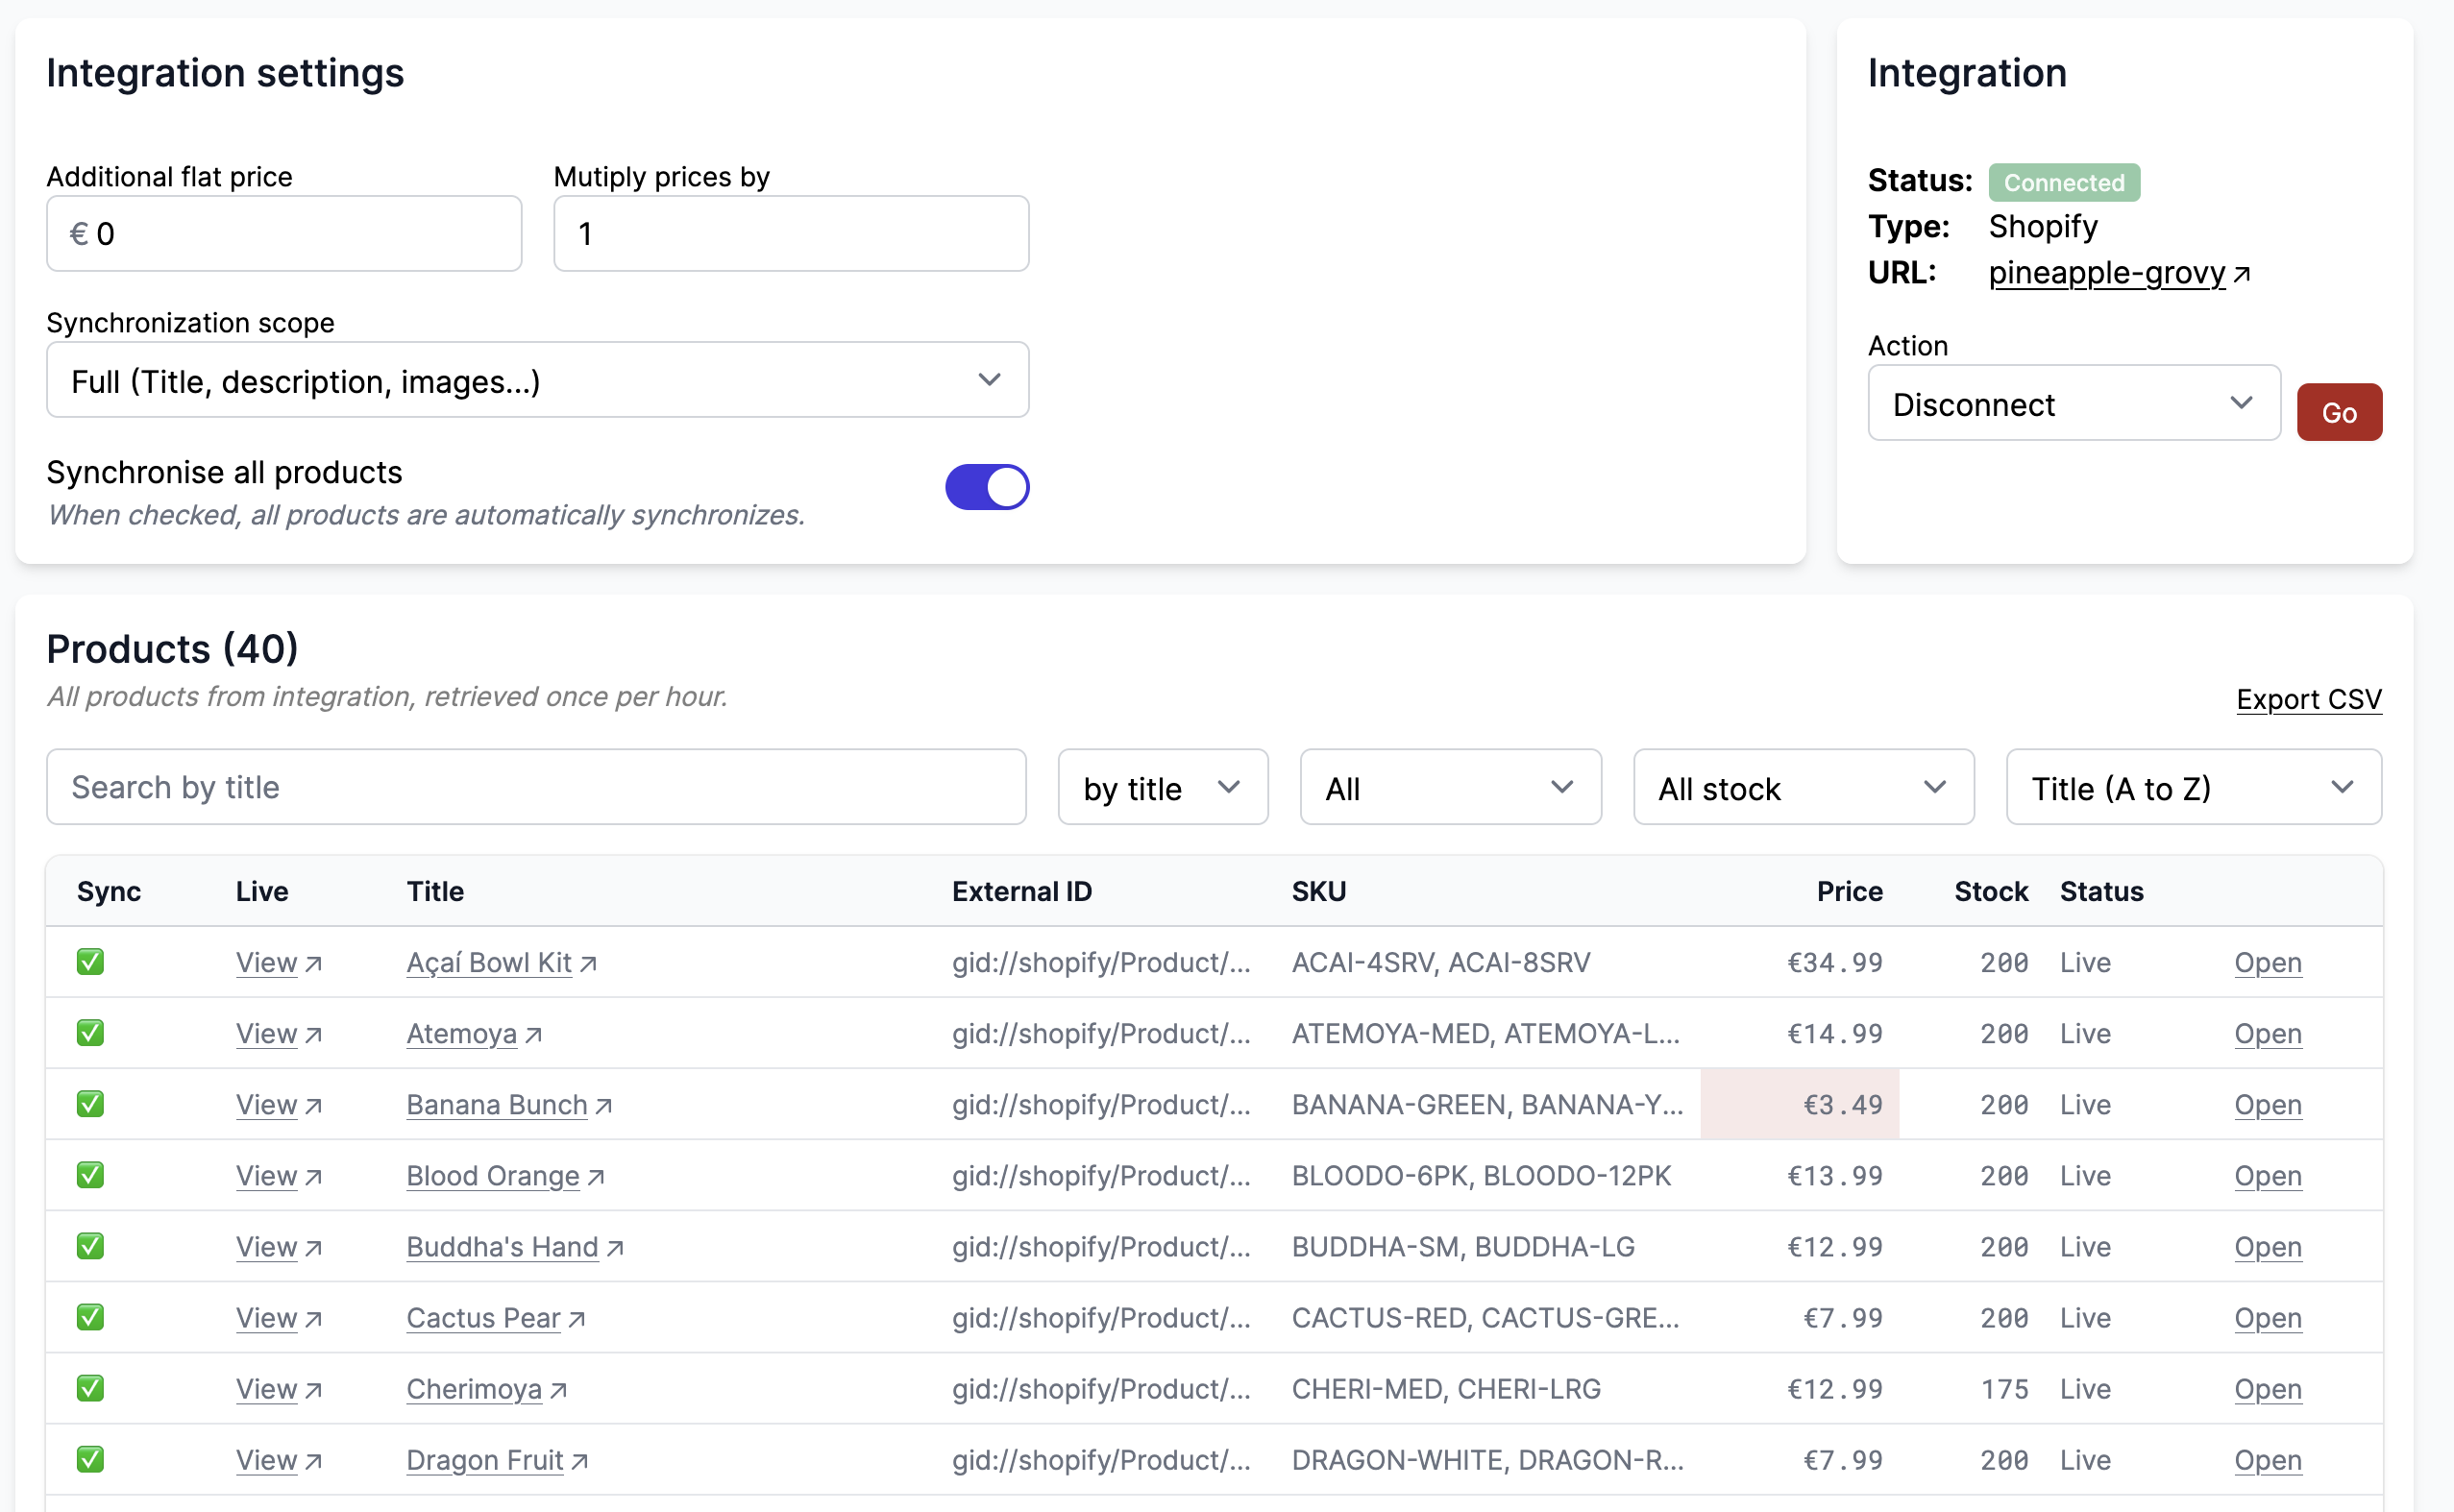Open Banana Bunch via its arrow icon
This screenshot has height=1512, width=2454.
tap(605, 1104)
